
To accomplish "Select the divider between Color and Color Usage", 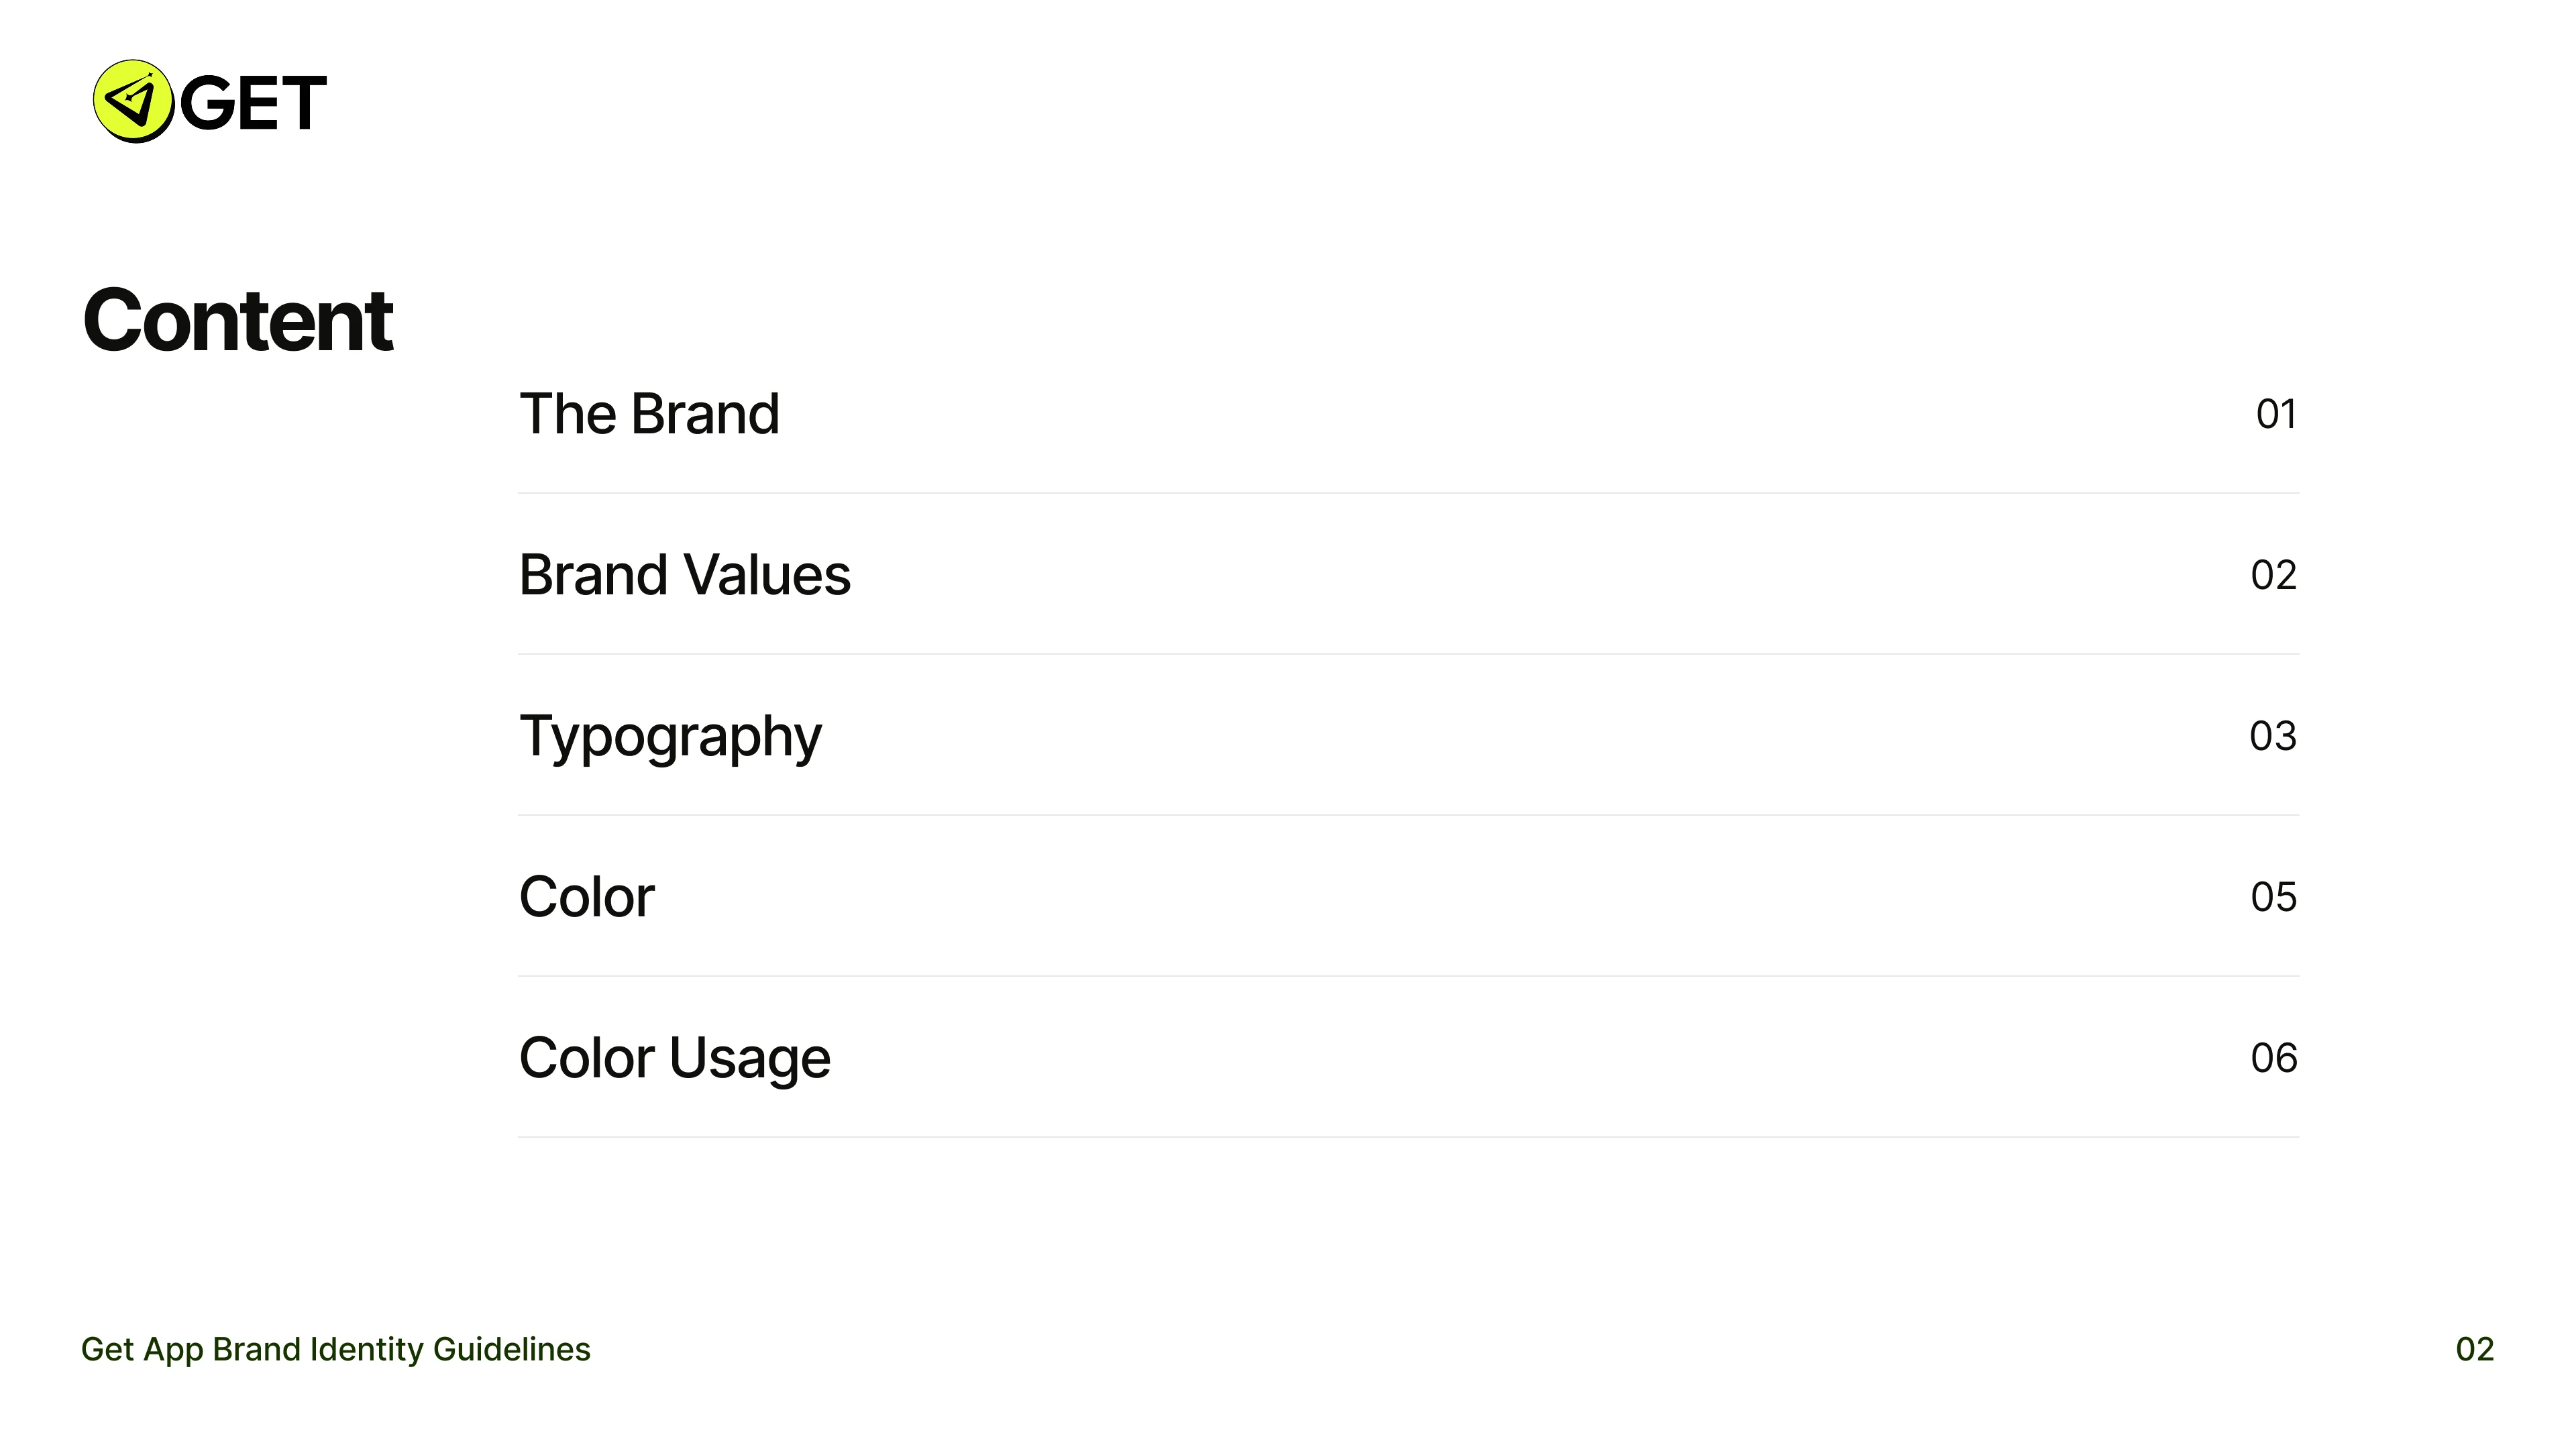I will [1408, 976].
